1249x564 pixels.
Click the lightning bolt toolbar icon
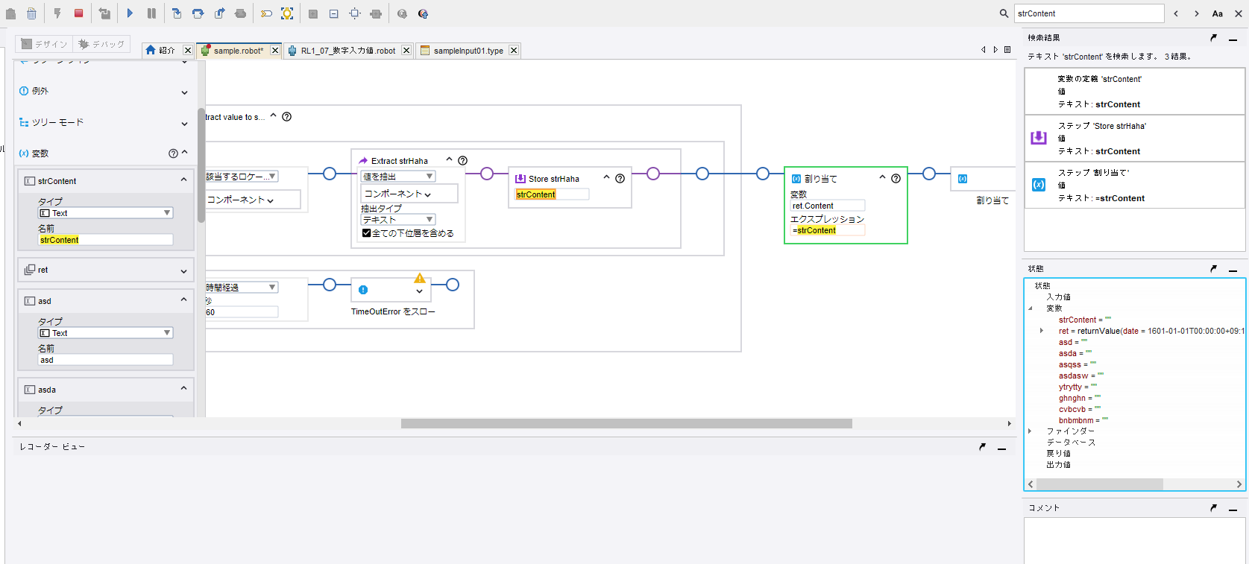57,14
